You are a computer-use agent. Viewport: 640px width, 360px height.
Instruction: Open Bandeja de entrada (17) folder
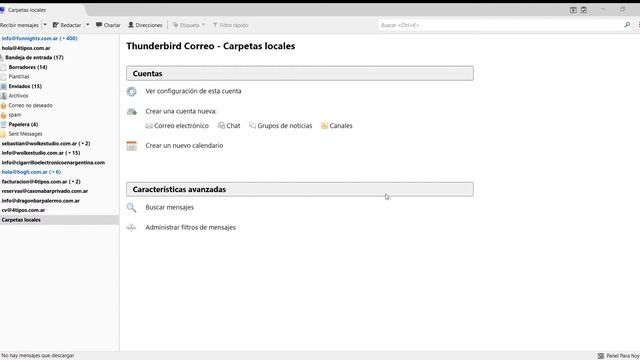click(34, 58)
